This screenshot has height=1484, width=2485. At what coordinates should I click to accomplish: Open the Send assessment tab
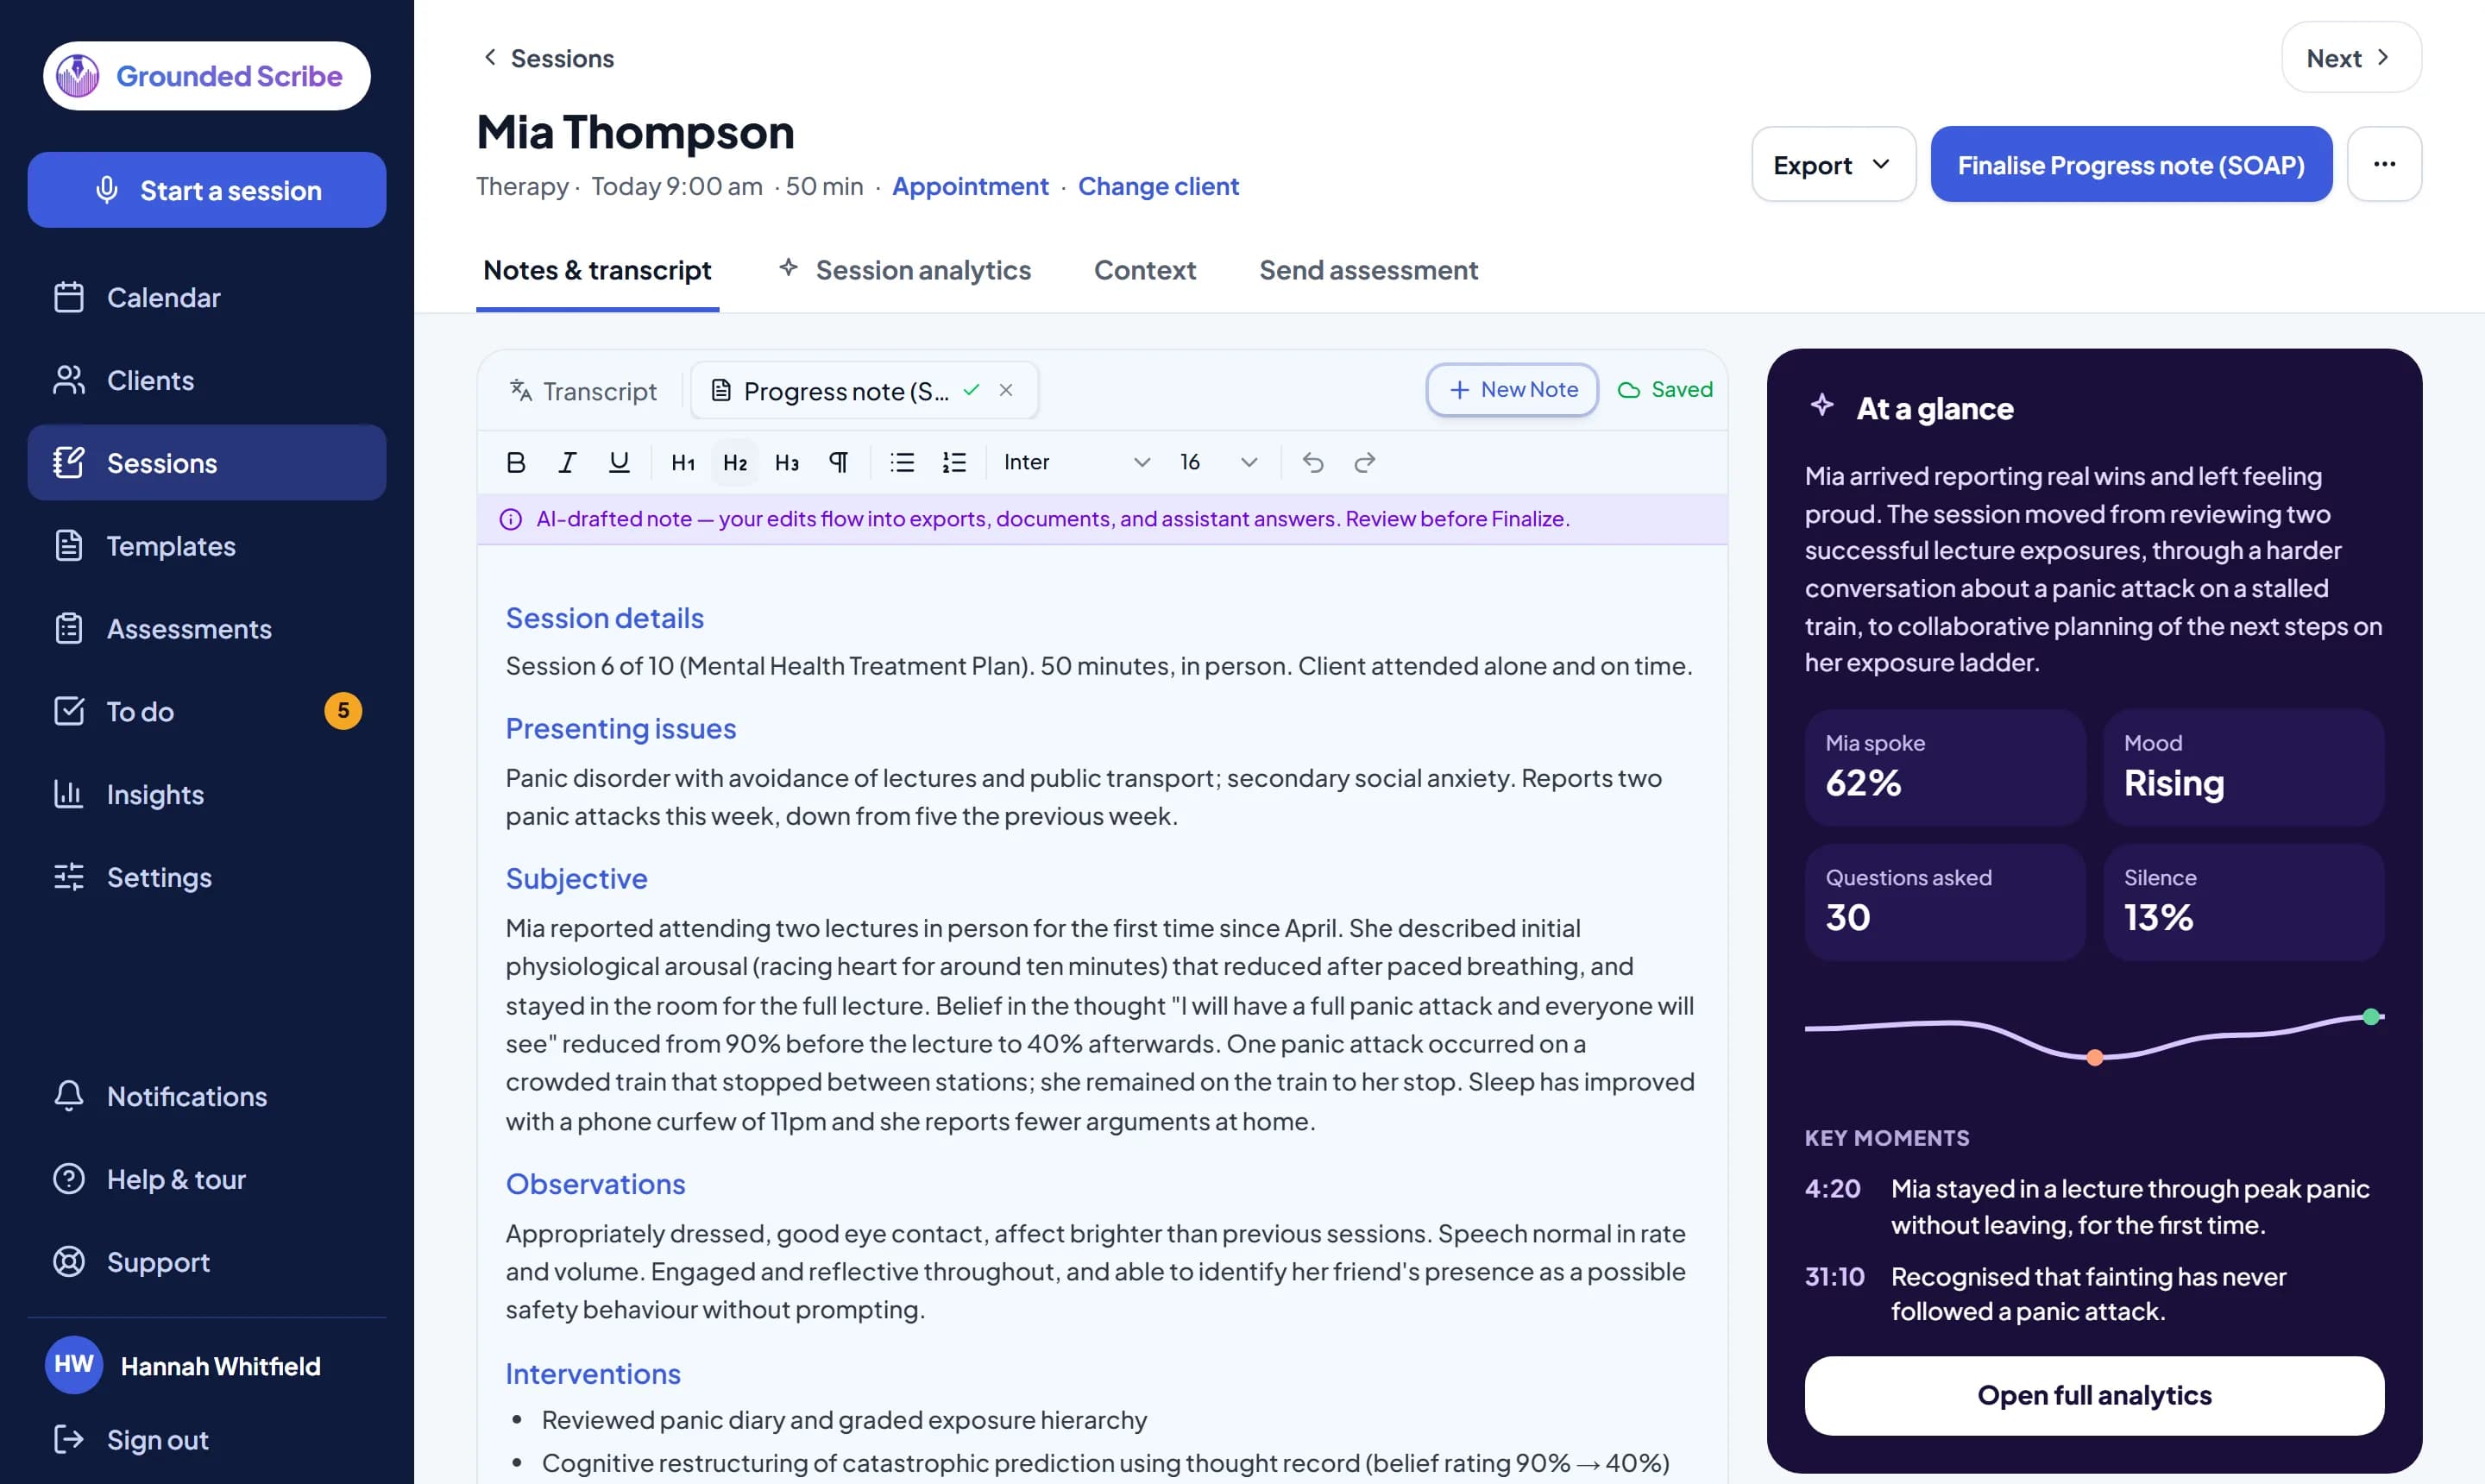[1368, 270]
